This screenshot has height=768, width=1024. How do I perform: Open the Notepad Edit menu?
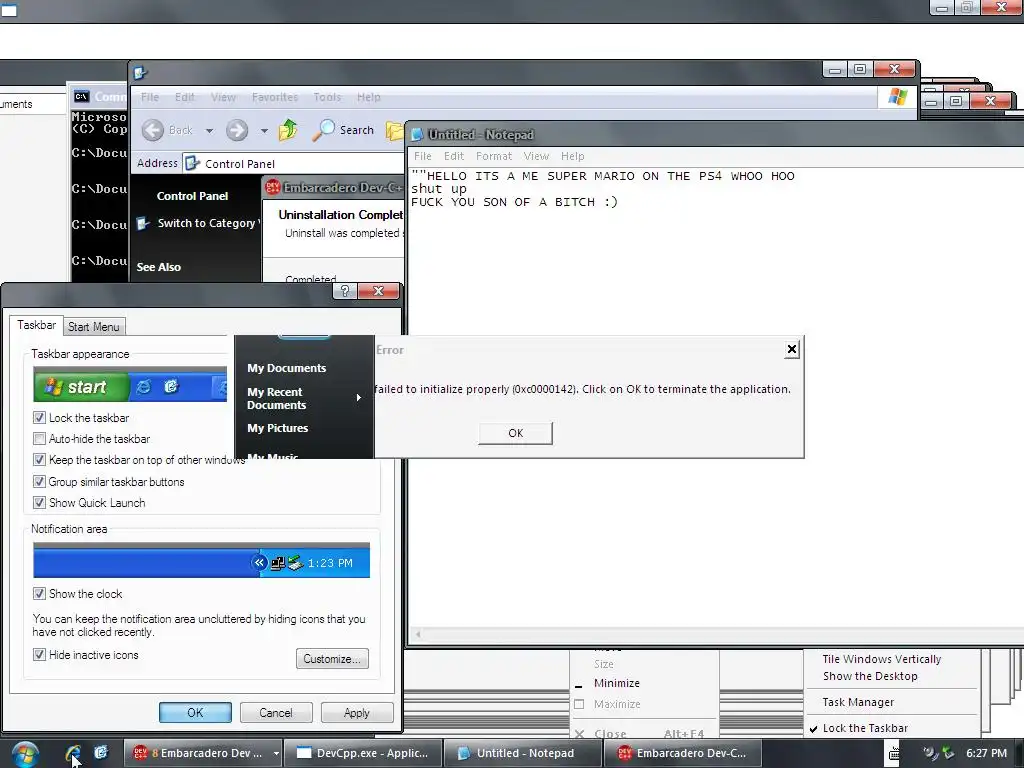tap(454, 156)
